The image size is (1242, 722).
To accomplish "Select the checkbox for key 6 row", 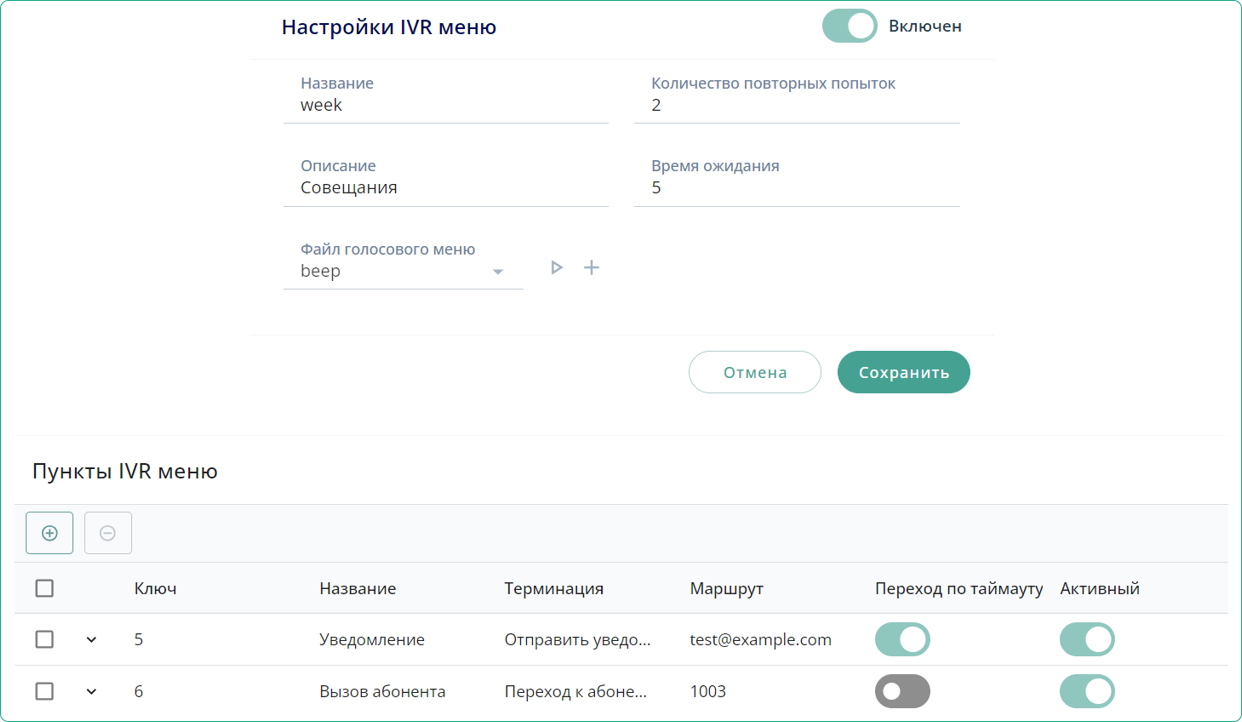I will pos(45,691).
